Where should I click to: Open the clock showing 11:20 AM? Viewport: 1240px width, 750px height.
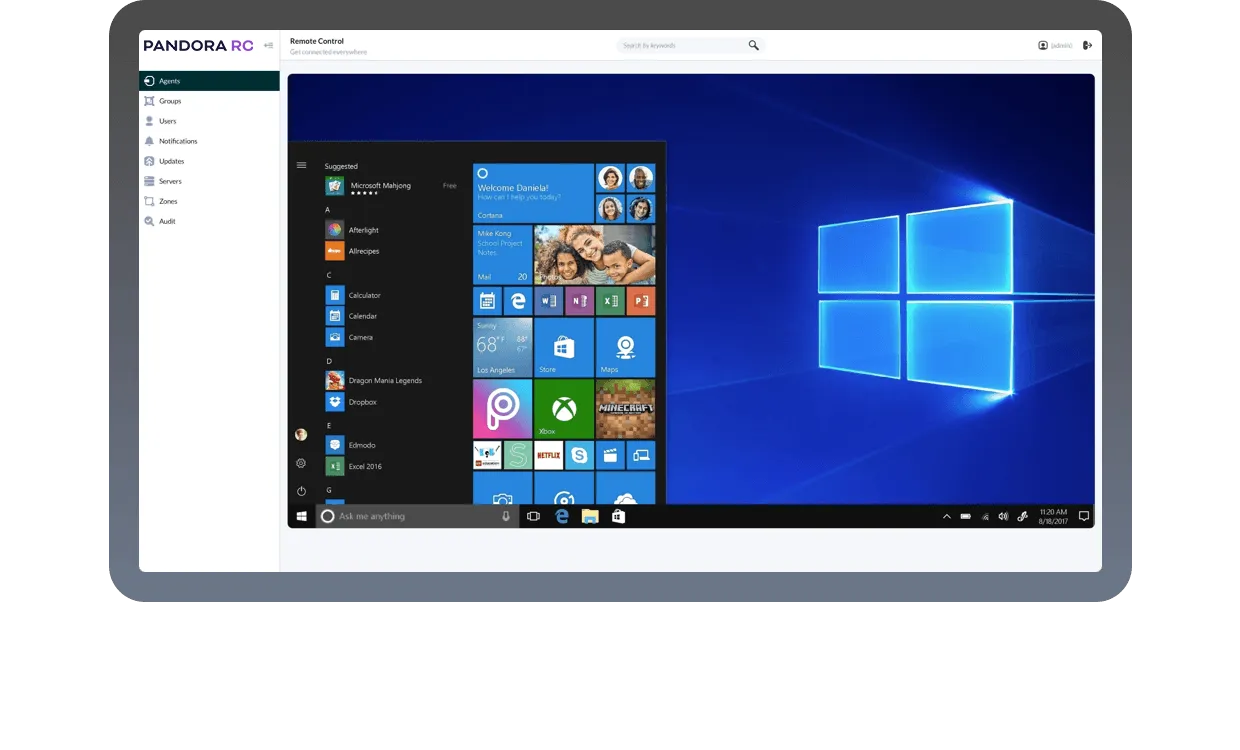(x=1054, y=516)
